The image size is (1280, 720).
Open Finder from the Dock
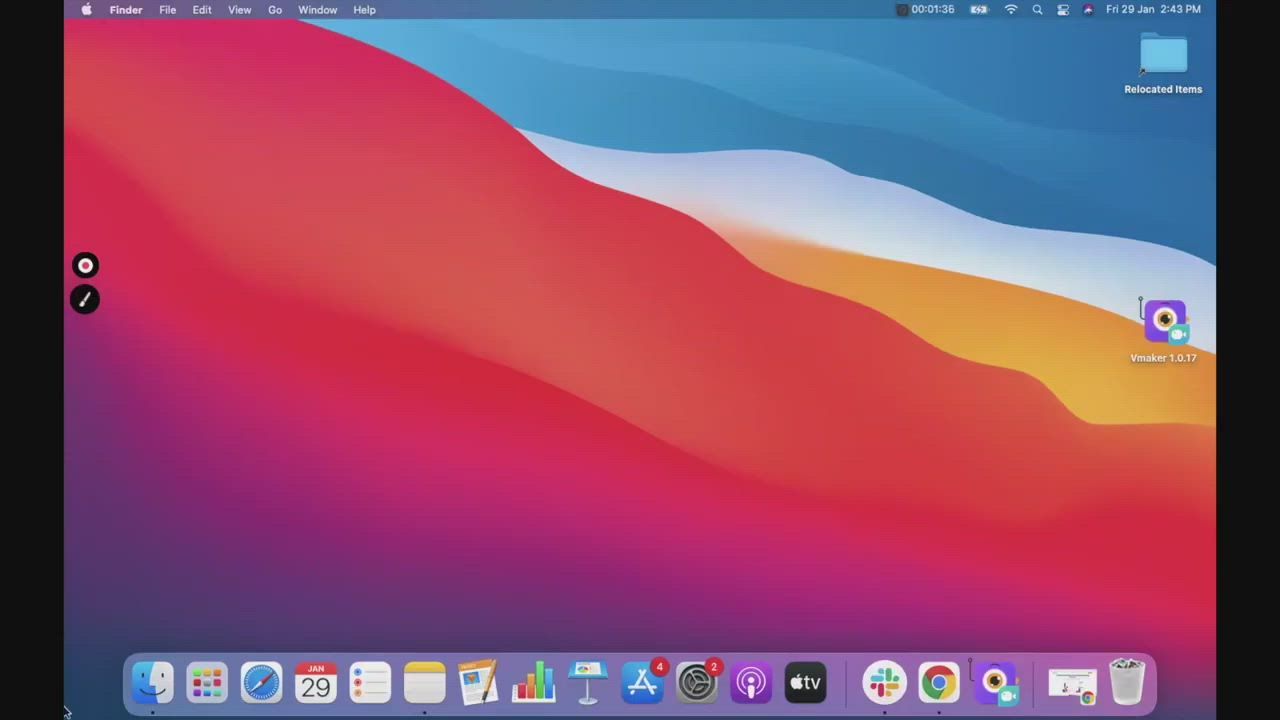click(x=152, y=683)
